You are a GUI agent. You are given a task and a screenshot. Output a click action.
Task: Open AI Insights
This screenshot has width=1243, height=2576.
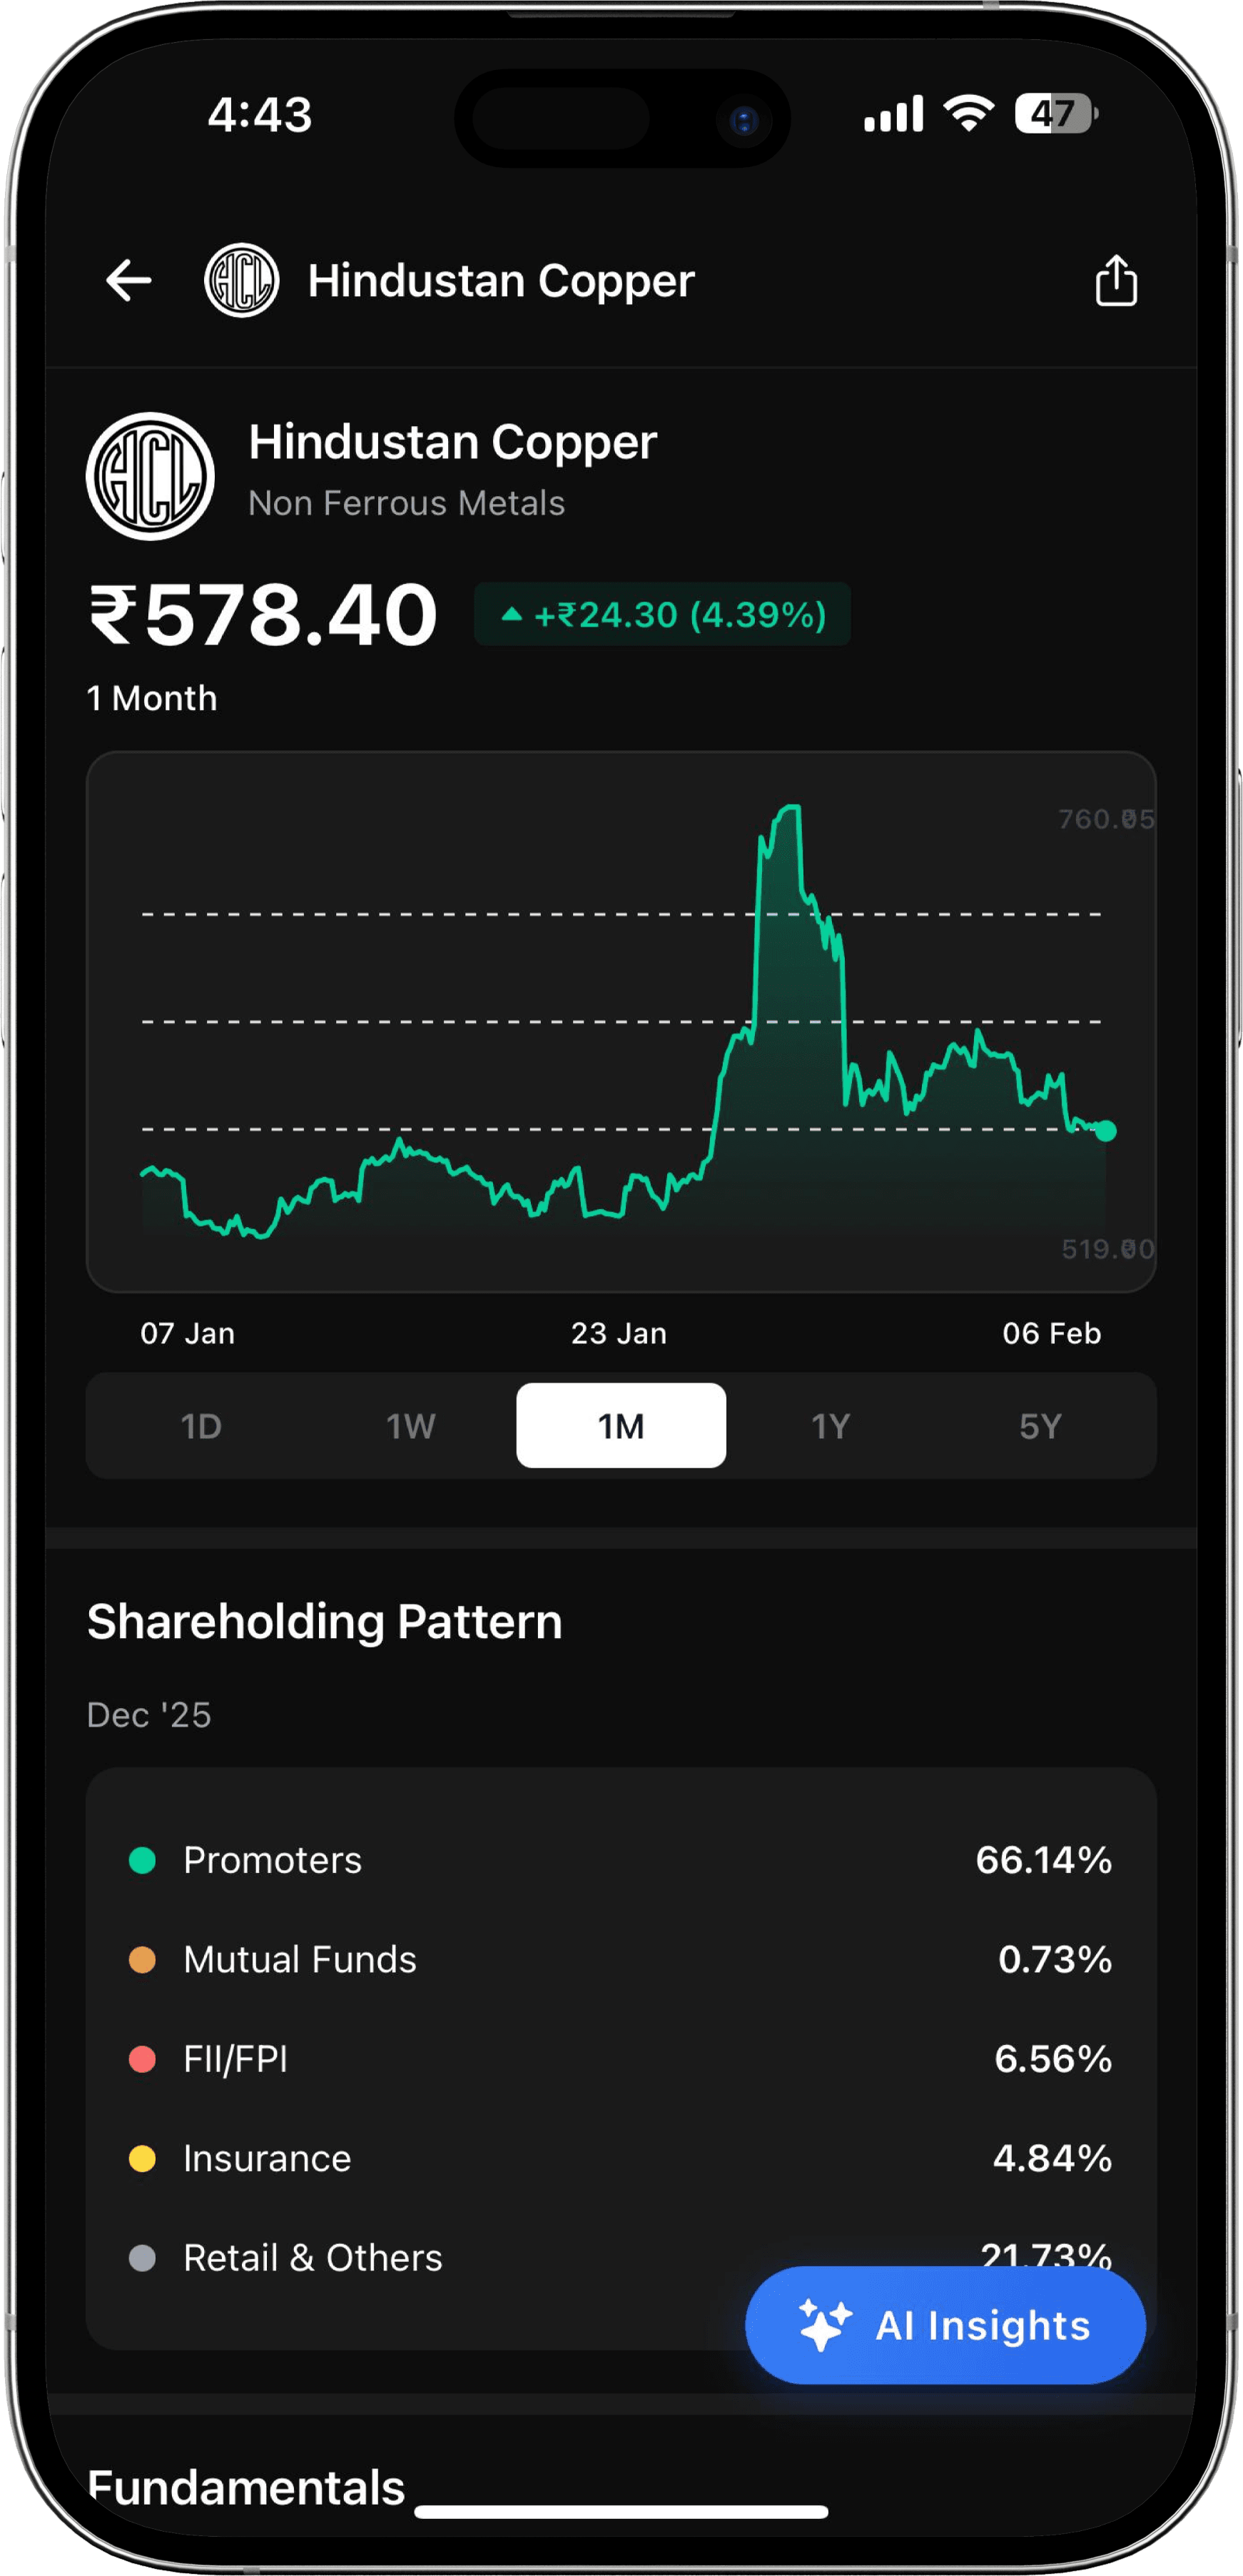945,2325
